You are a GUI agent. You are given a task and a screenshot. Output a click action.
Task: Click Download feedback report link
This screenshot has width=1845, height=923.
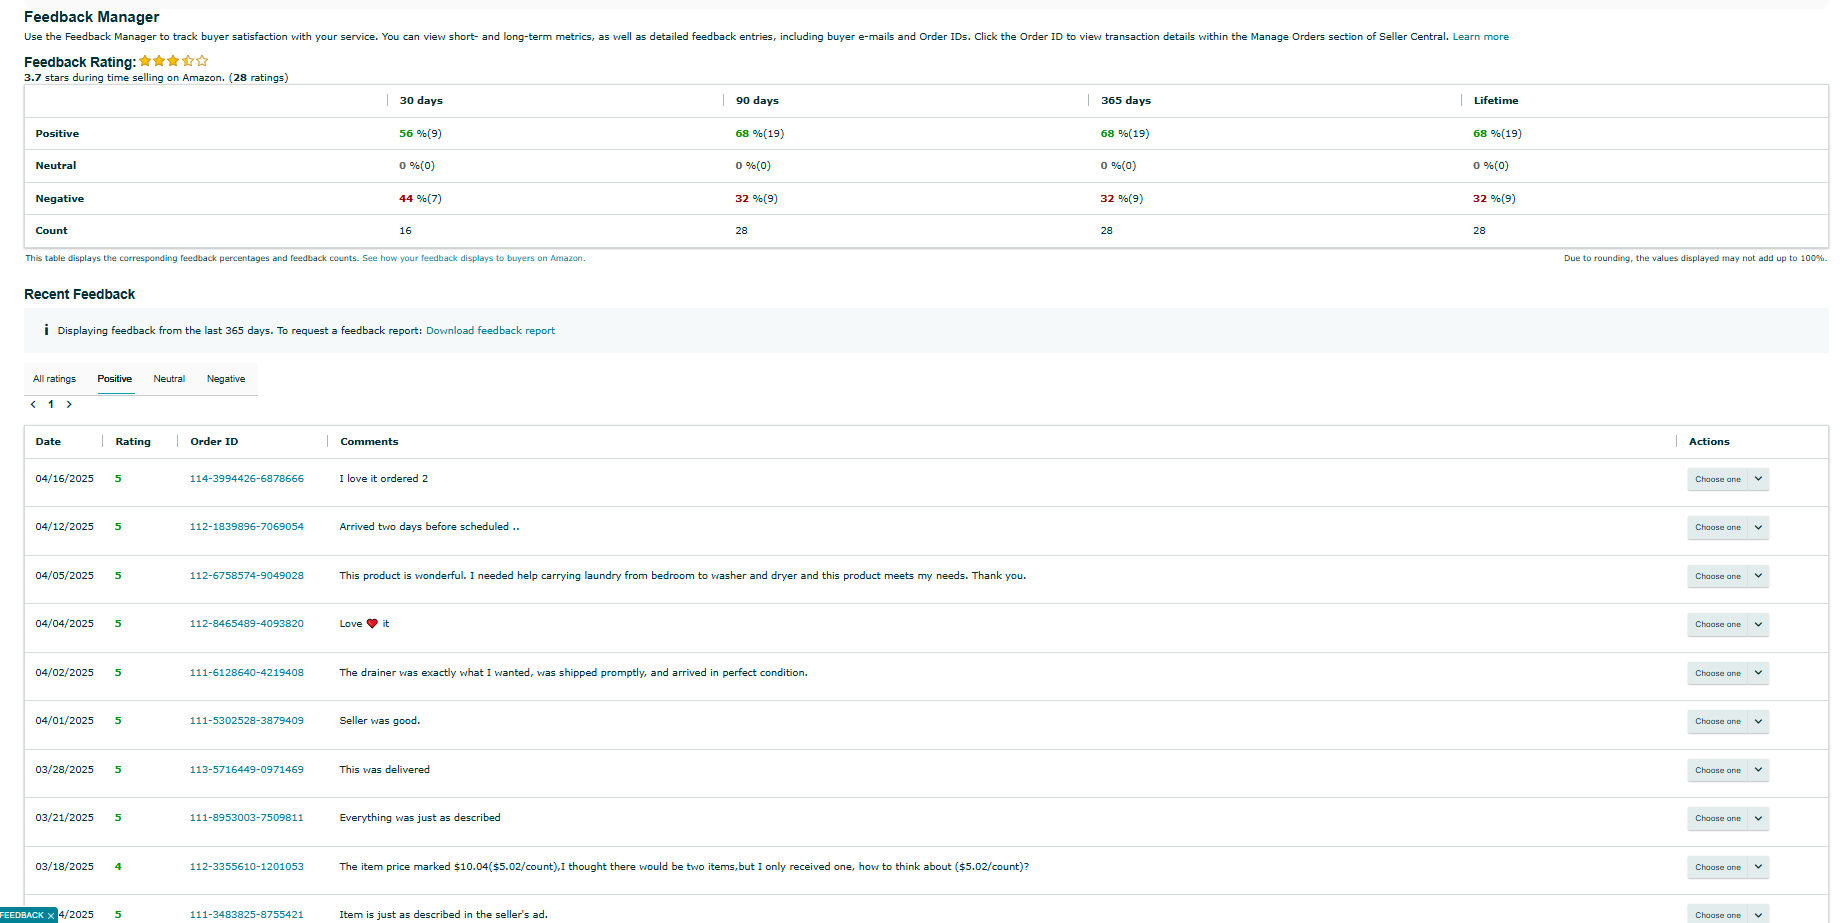[x=490, y=331]
